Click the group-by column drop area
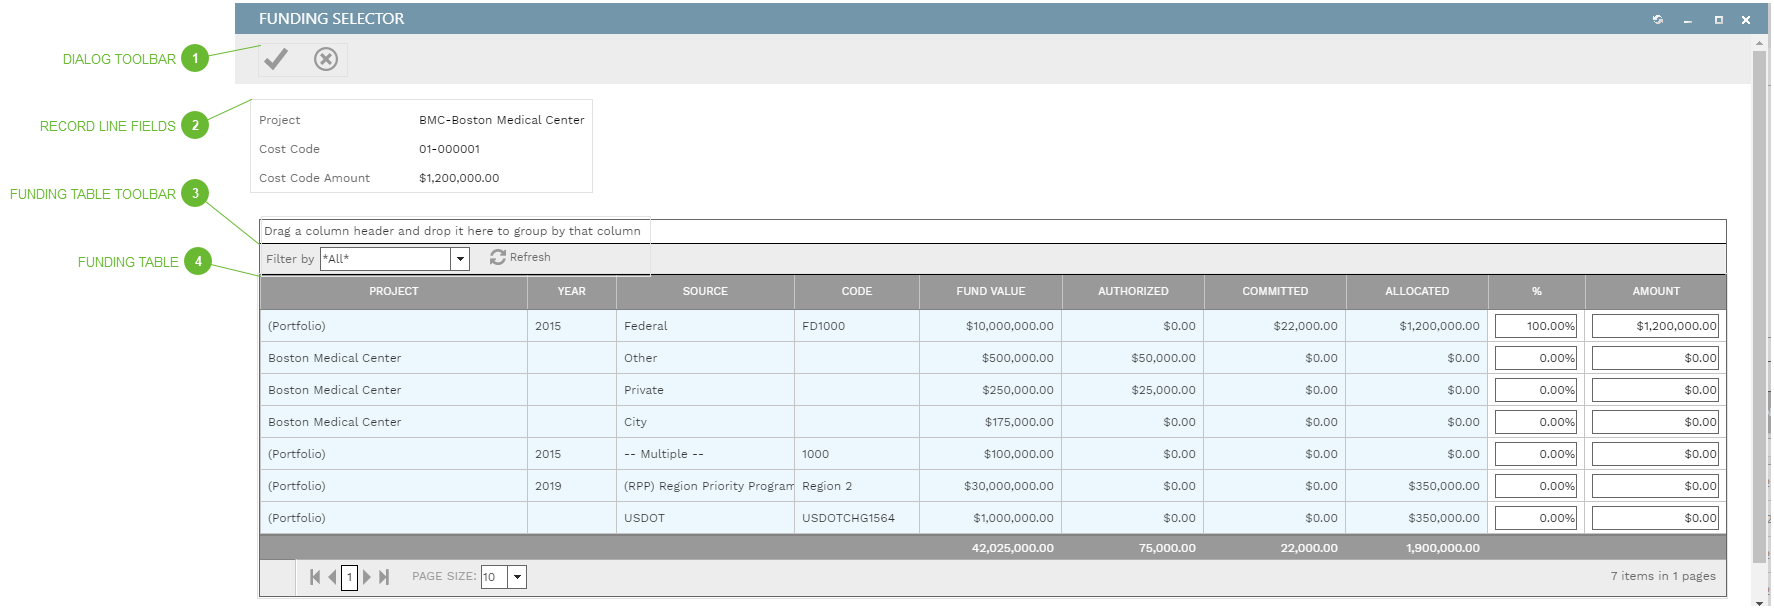The width and height of the screenshot is (1774, 609). (992, 231)
